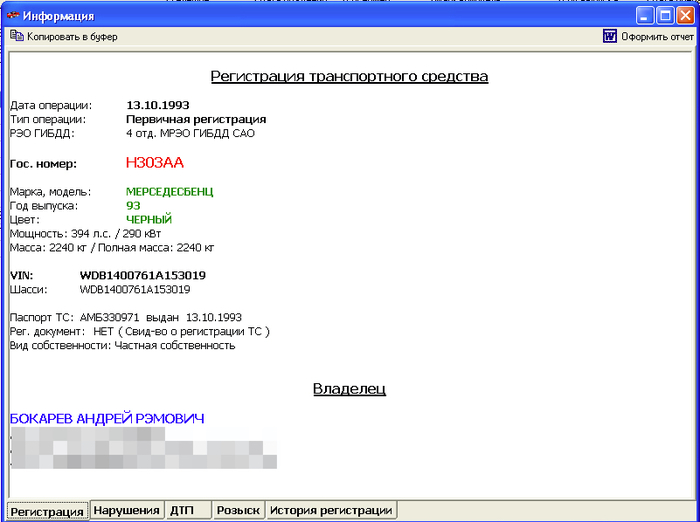Select the ДТП tab
The image size is (700, 522).
[x=182, y=510]
